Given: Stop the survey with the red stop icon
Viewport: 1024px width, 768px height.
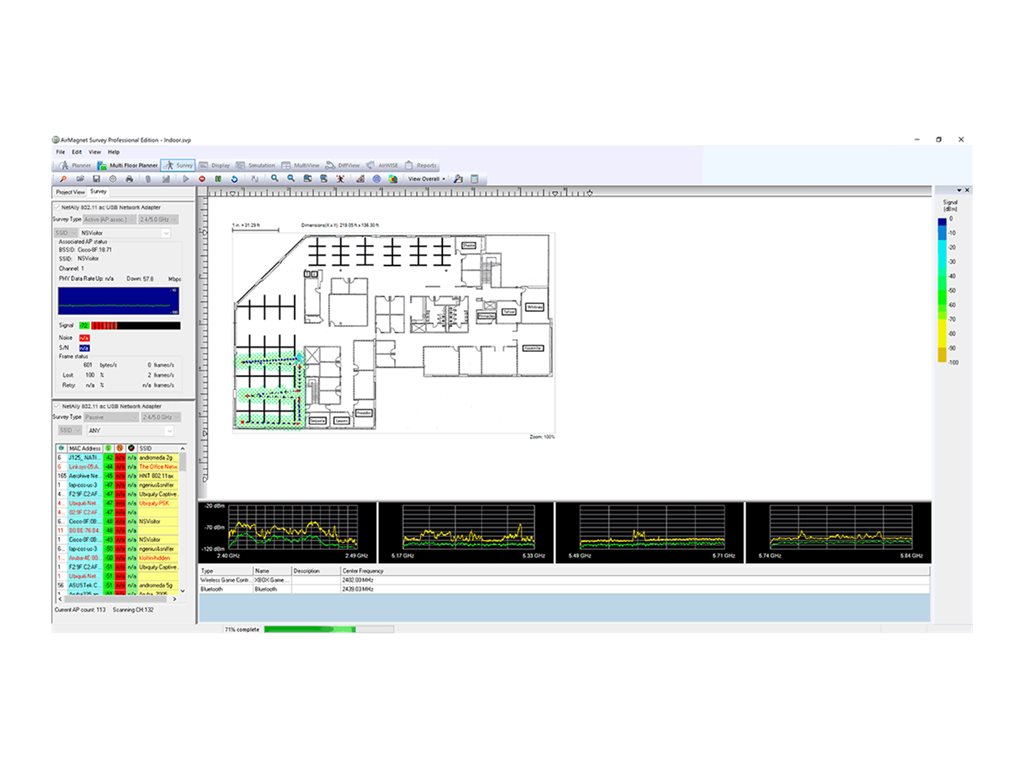Looking at the screenshot, I should coord(202,179).
